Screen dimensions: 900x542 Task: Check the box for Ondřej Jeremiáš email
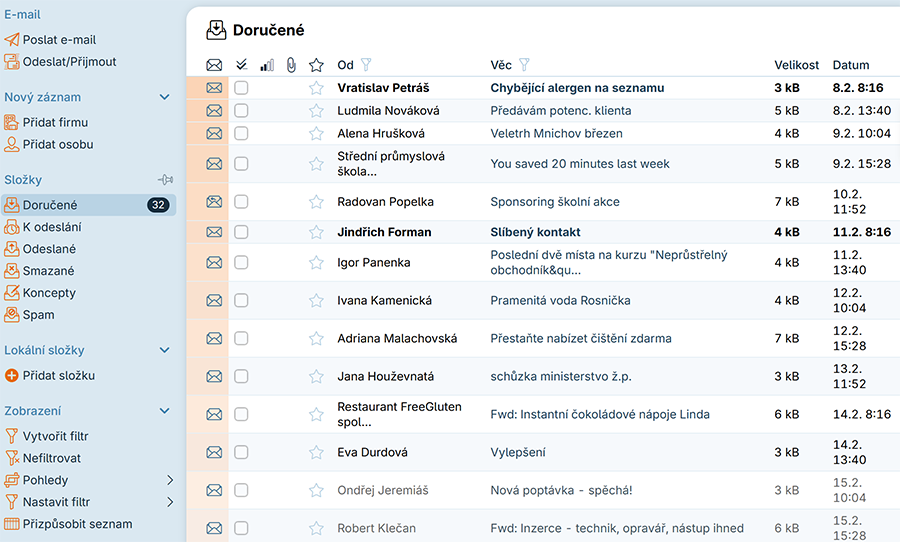click(241, 490)
